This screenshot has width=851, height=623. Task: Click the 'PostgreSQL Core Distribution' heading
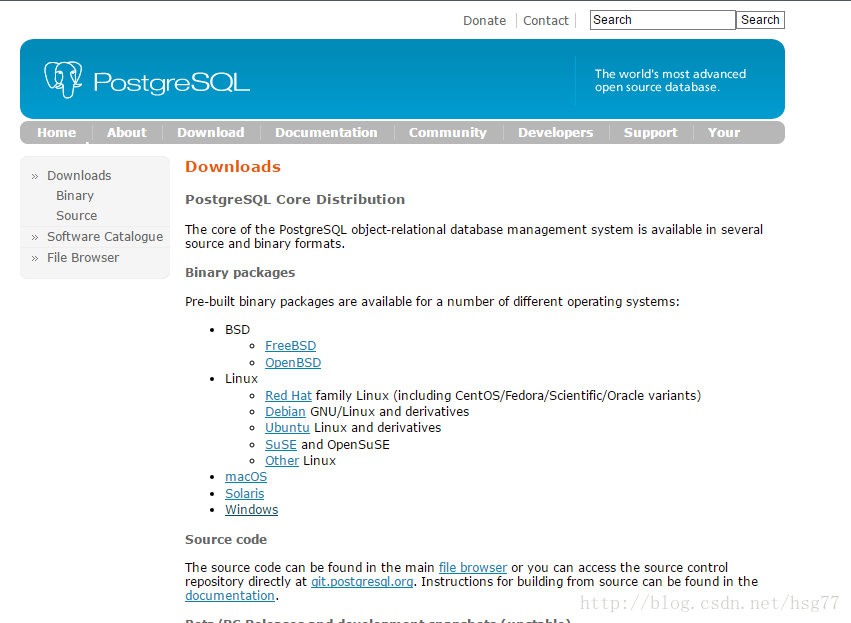[x=295, y=200]
